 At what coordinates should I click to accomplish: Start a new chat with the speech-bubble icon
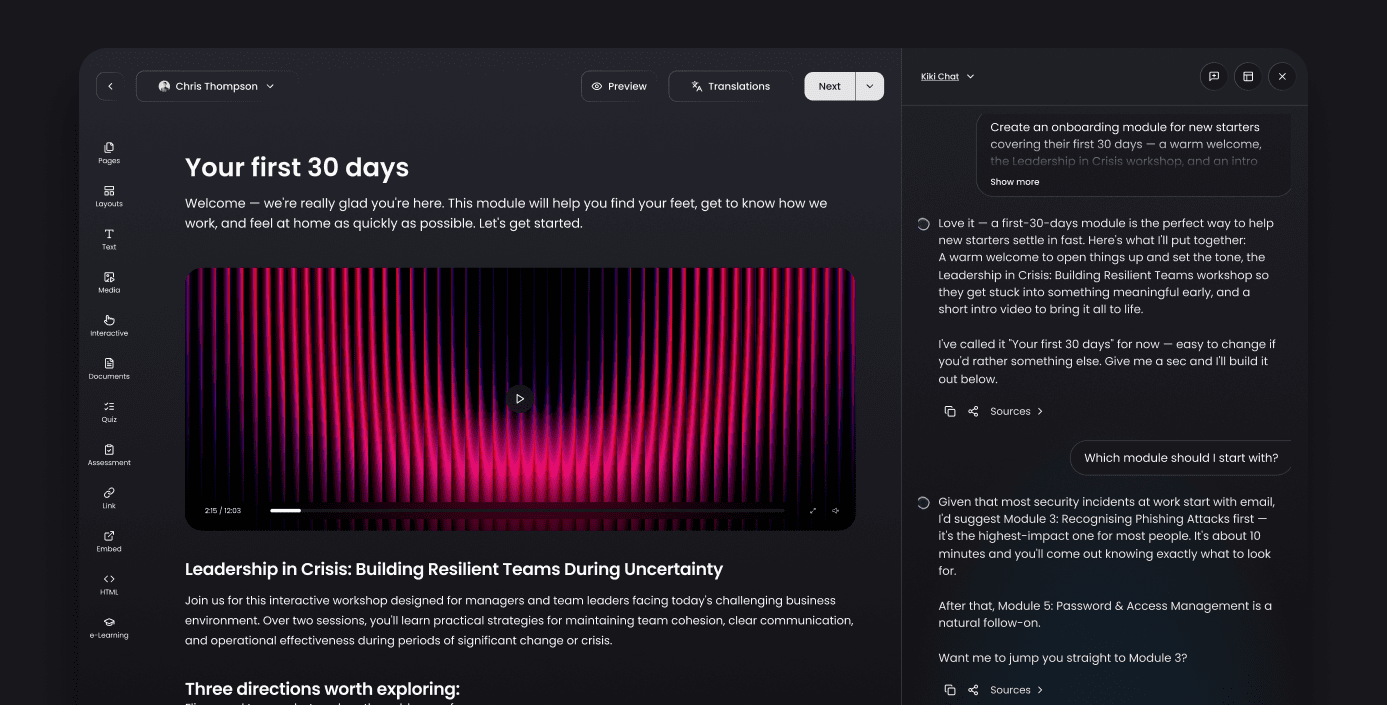tap(1214, 76)
